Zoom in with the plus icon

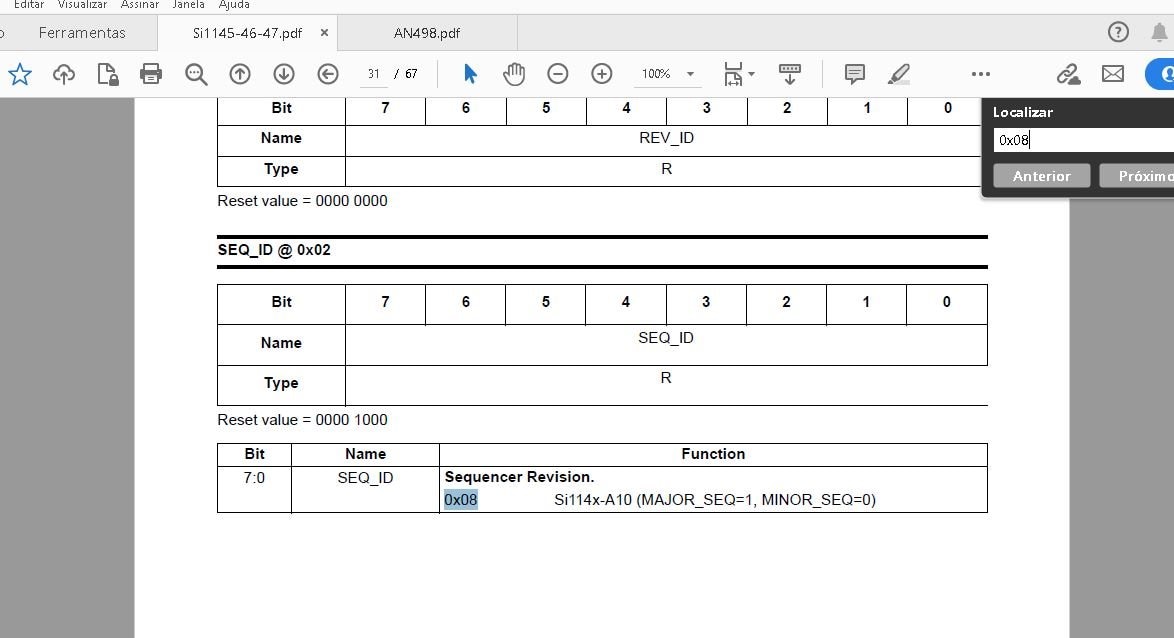(602, 73)
